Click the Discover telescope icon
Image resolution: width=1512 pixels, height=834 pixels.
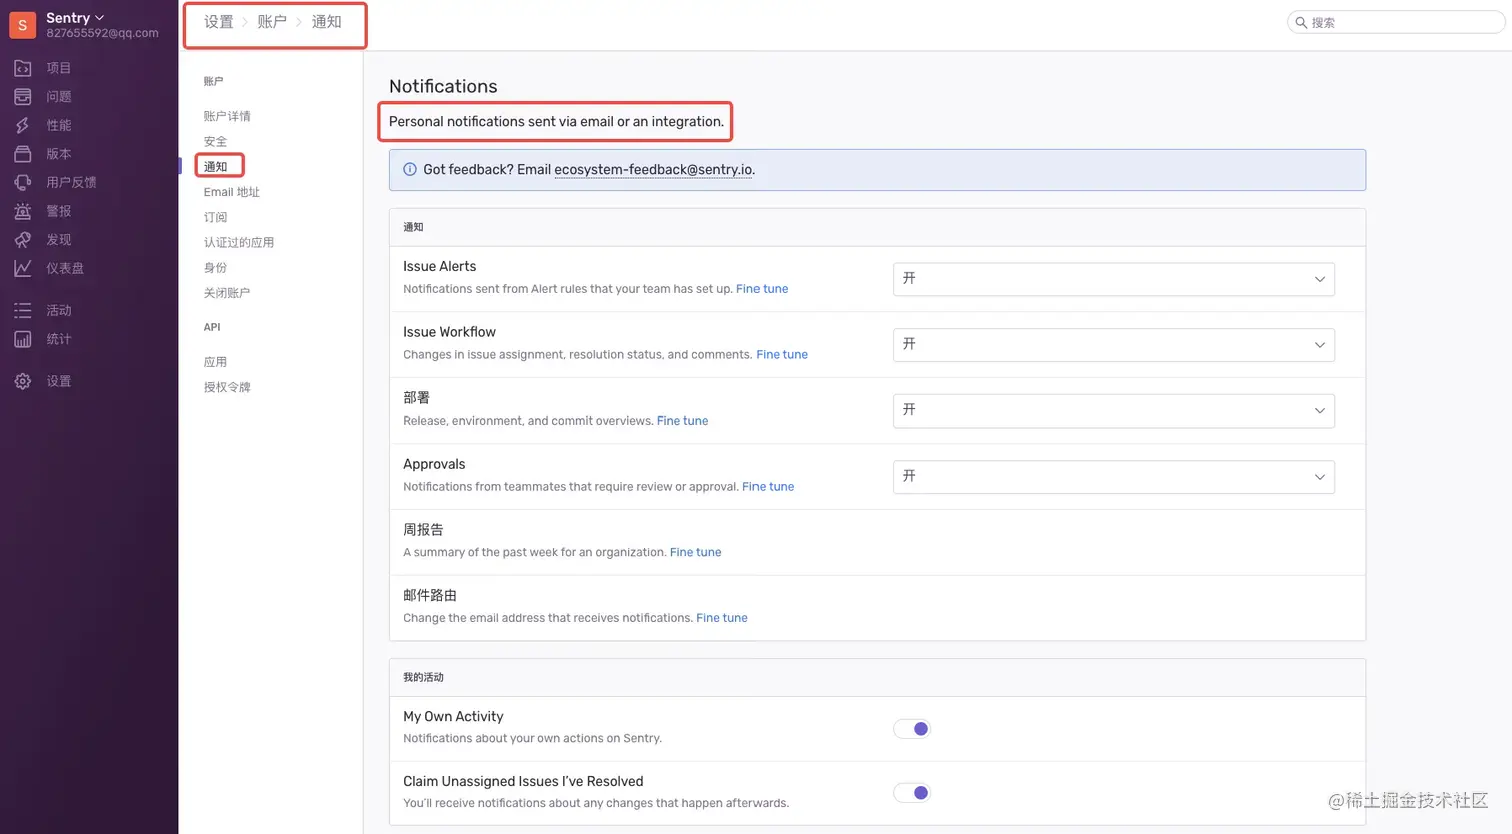tap(23, 240)
